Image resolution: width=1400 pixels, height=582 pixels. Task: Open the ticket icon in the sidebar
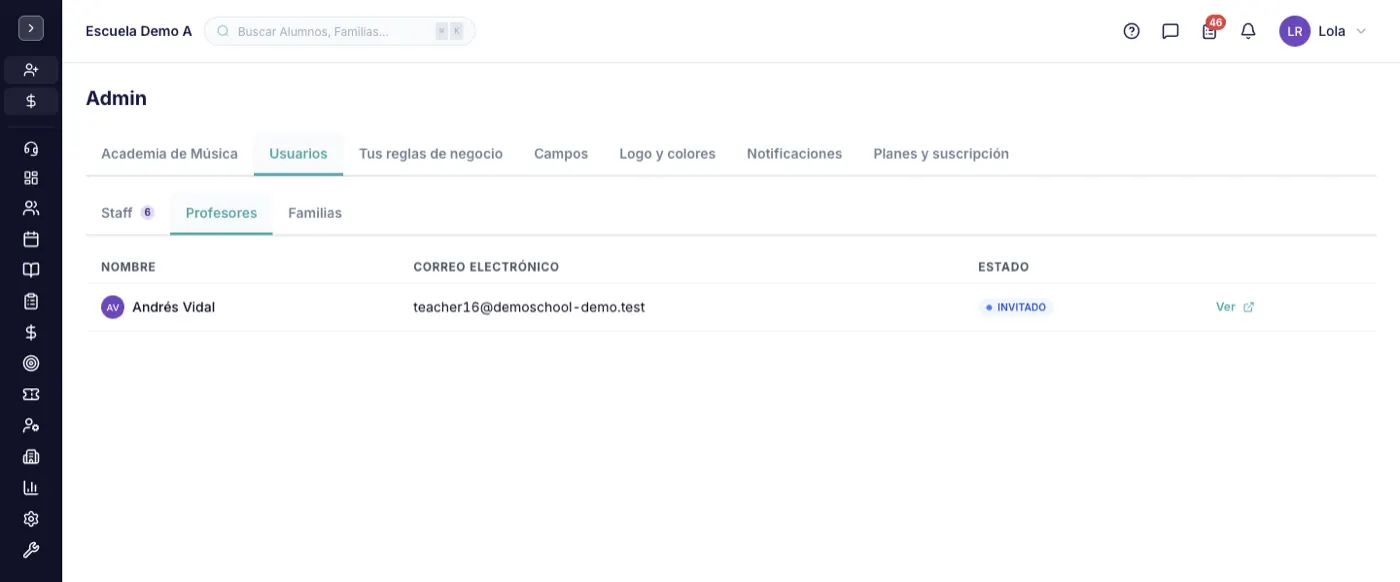click(31, 394)
